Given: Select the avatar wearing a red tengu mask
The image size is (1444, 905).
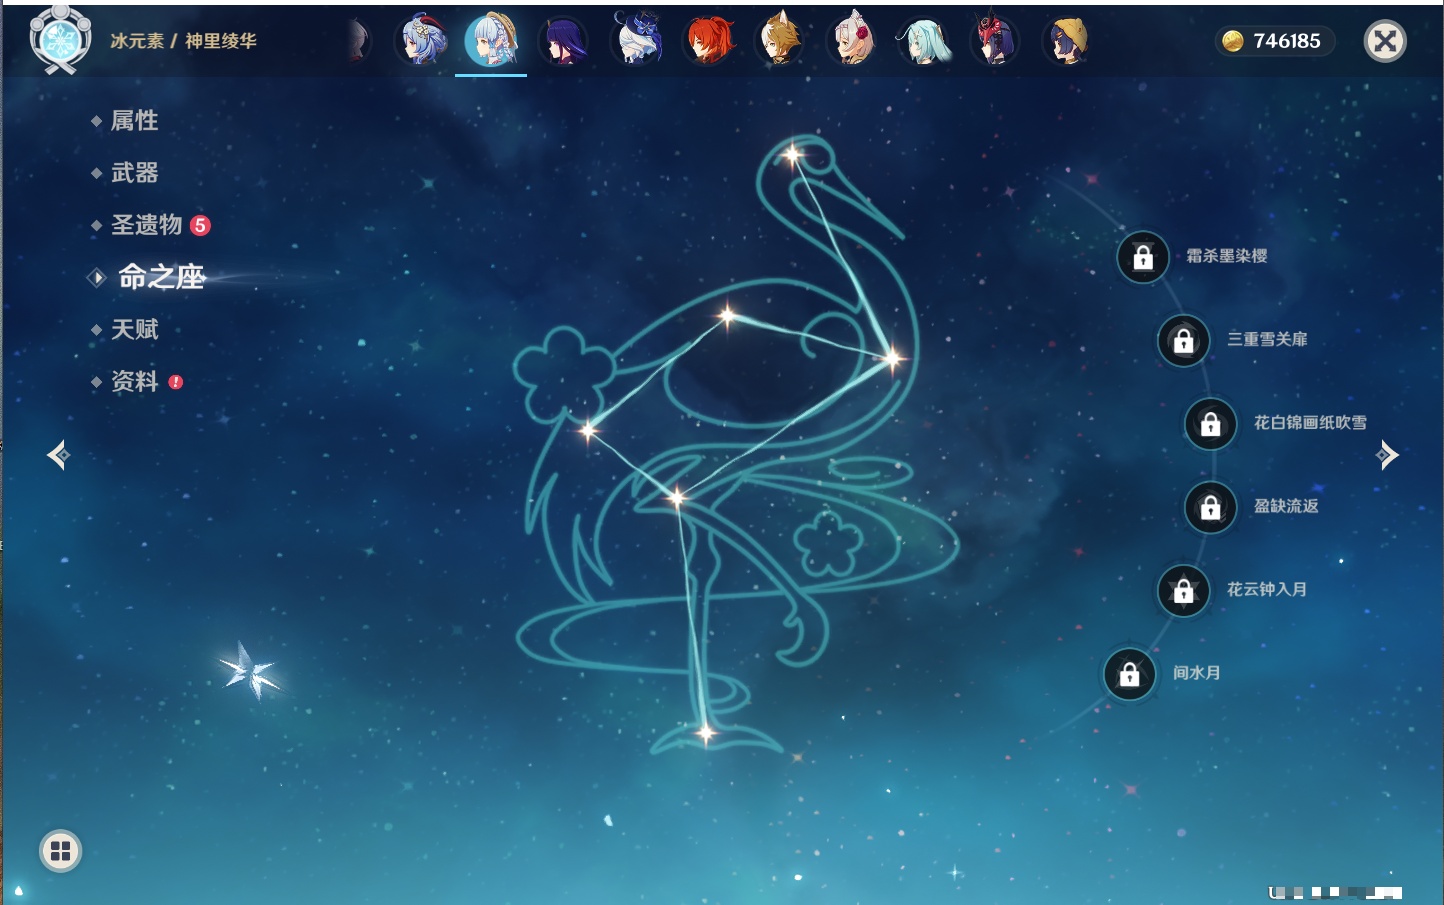Looking at the screenshot, I should pos(995,41).
